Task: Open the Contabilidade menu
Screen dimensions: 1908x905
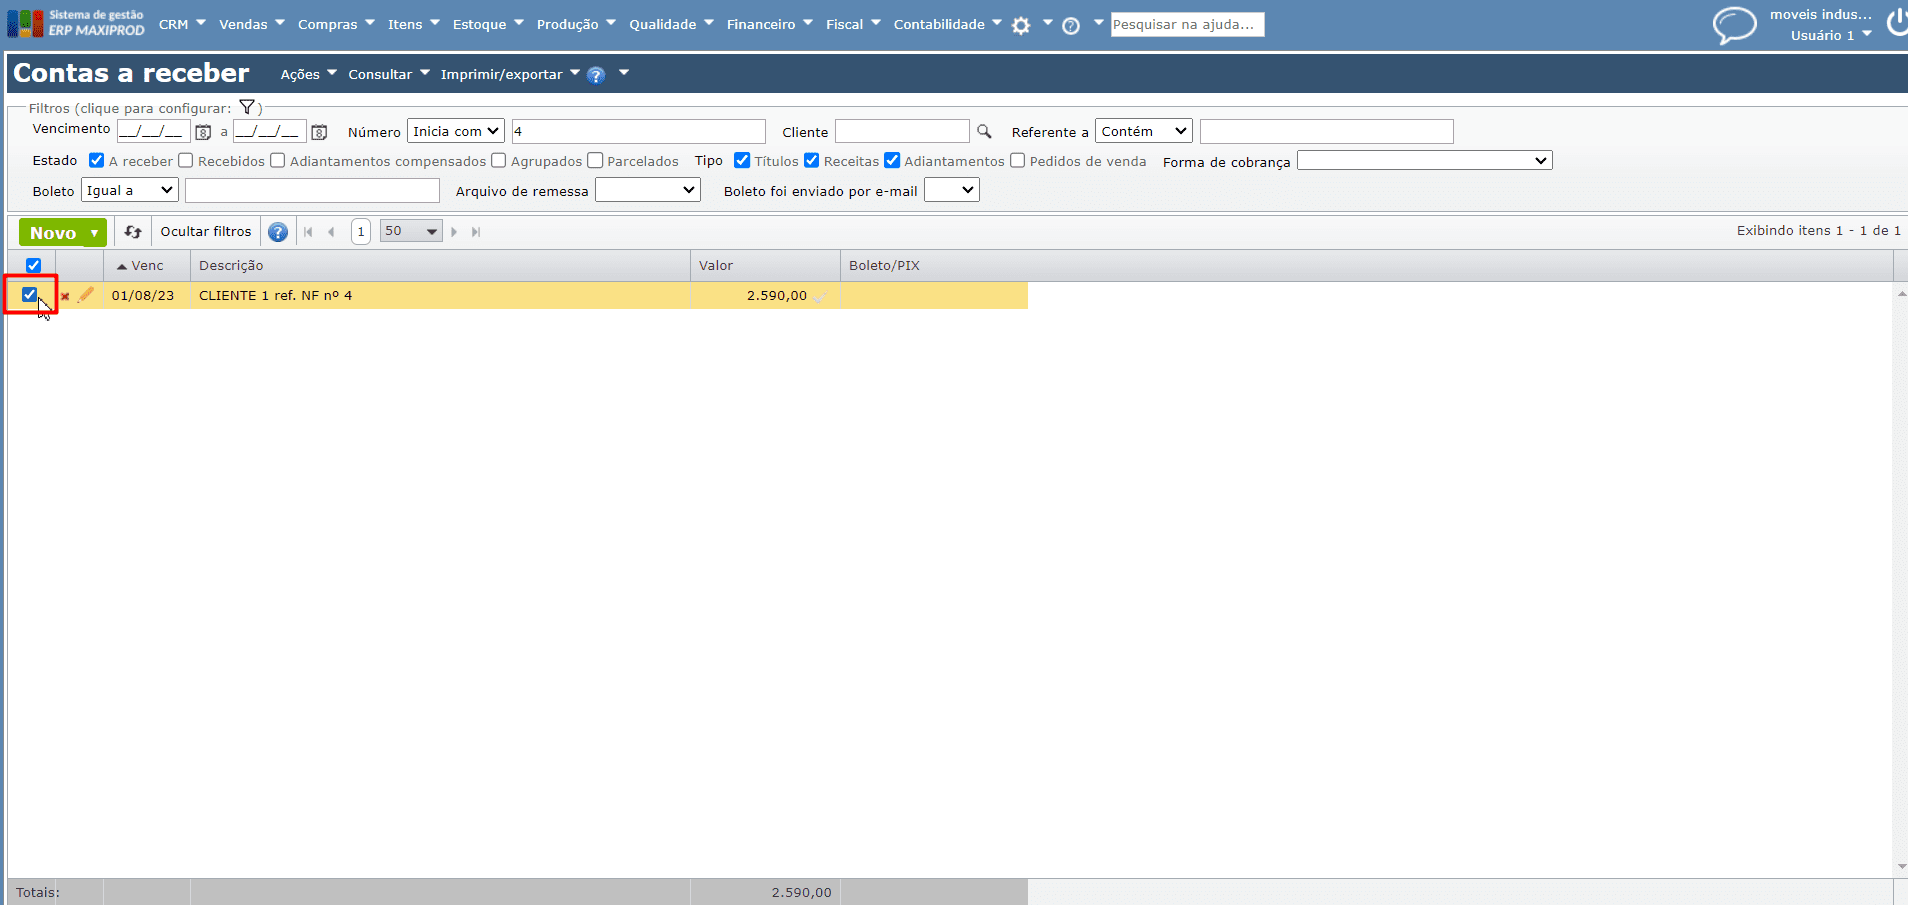Action: (948, 24)
